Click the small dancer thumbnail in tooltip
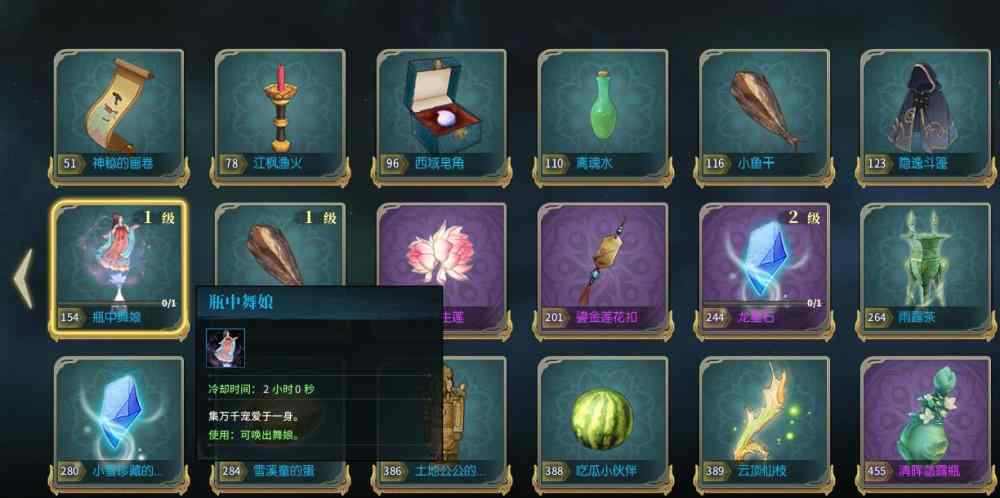Viewport: 1000px width, 498px height. coord(225,348)
